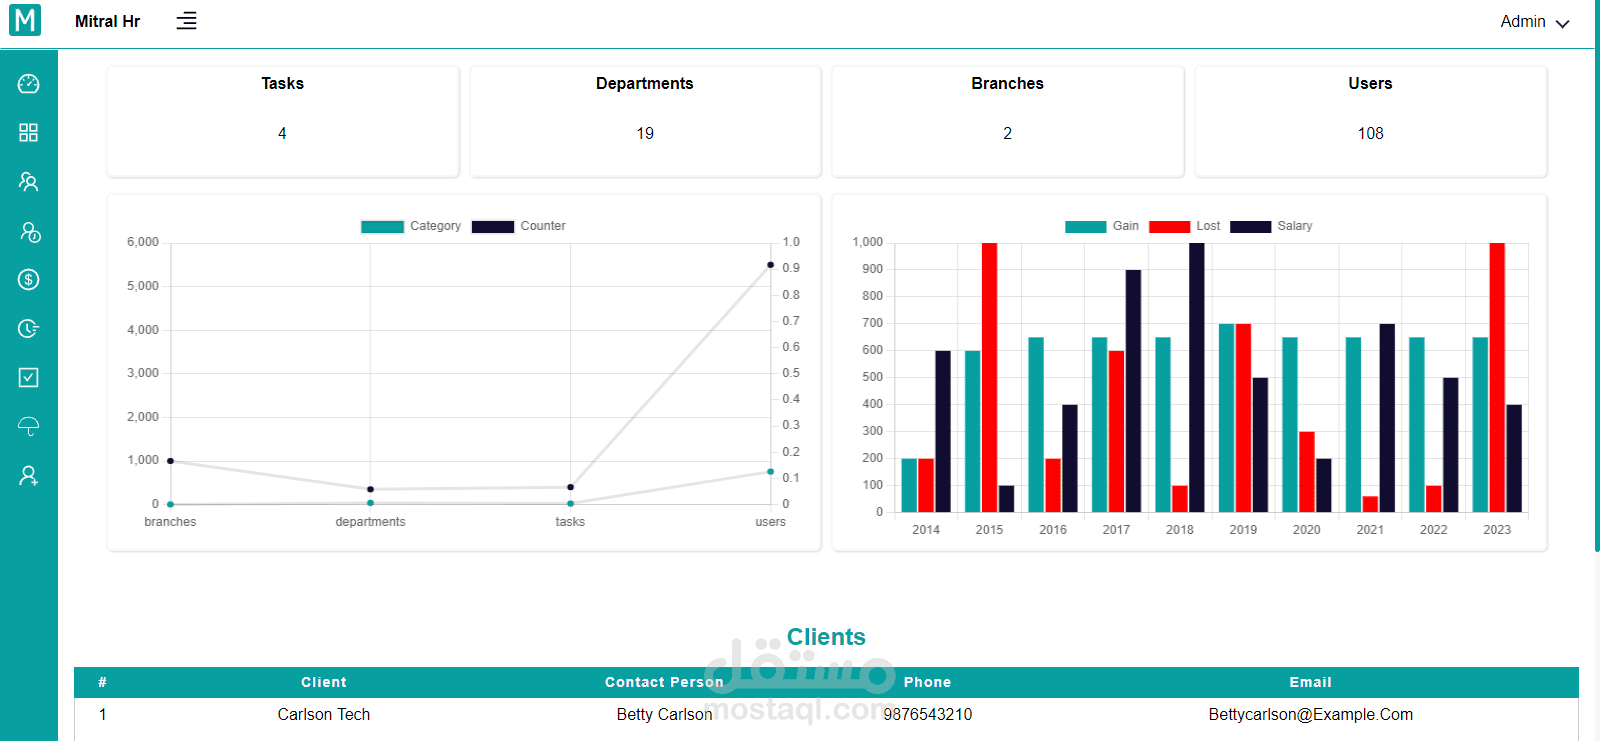Open the dashboard speedometer sidebar icon
The width and height of the screenshot is (1600, 741).
(29, 84)
